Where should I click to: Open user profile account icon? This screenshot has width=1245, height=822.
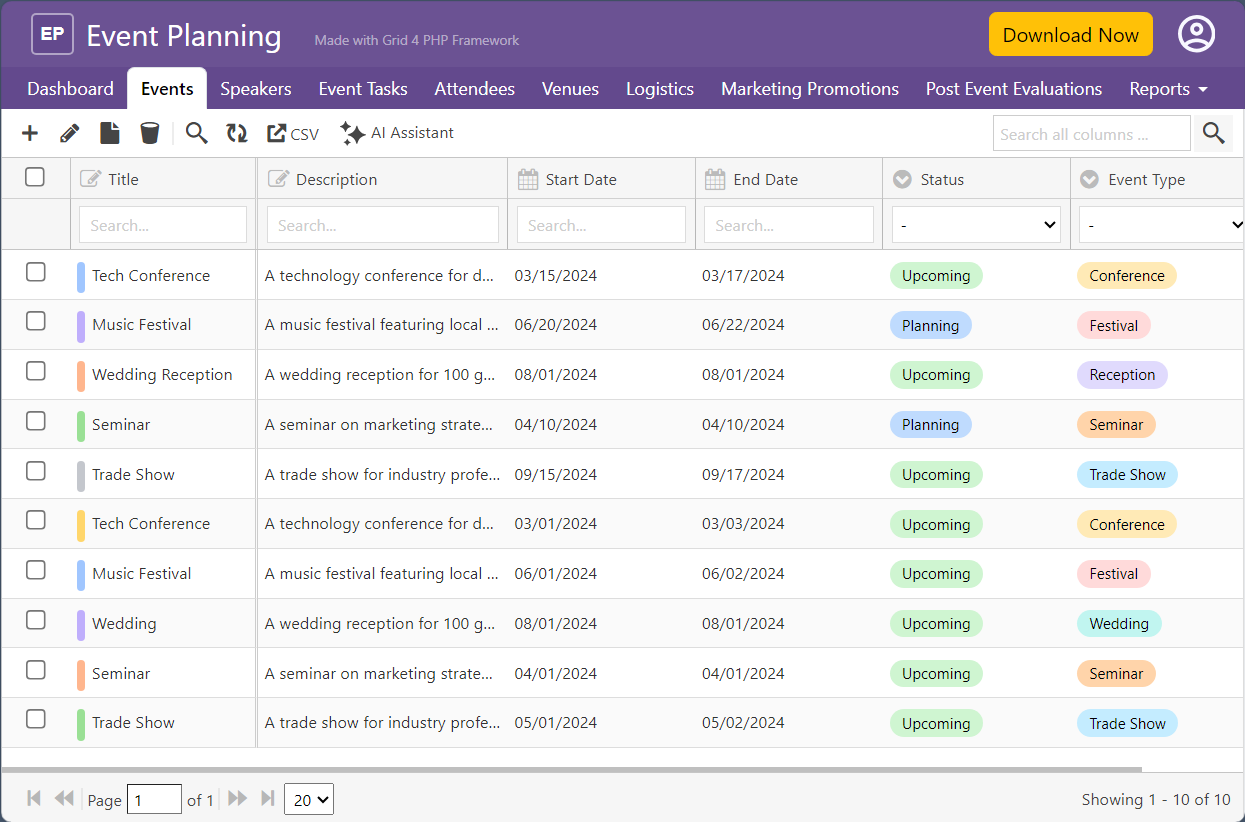pyautogui.click(x=1196, y=35)
